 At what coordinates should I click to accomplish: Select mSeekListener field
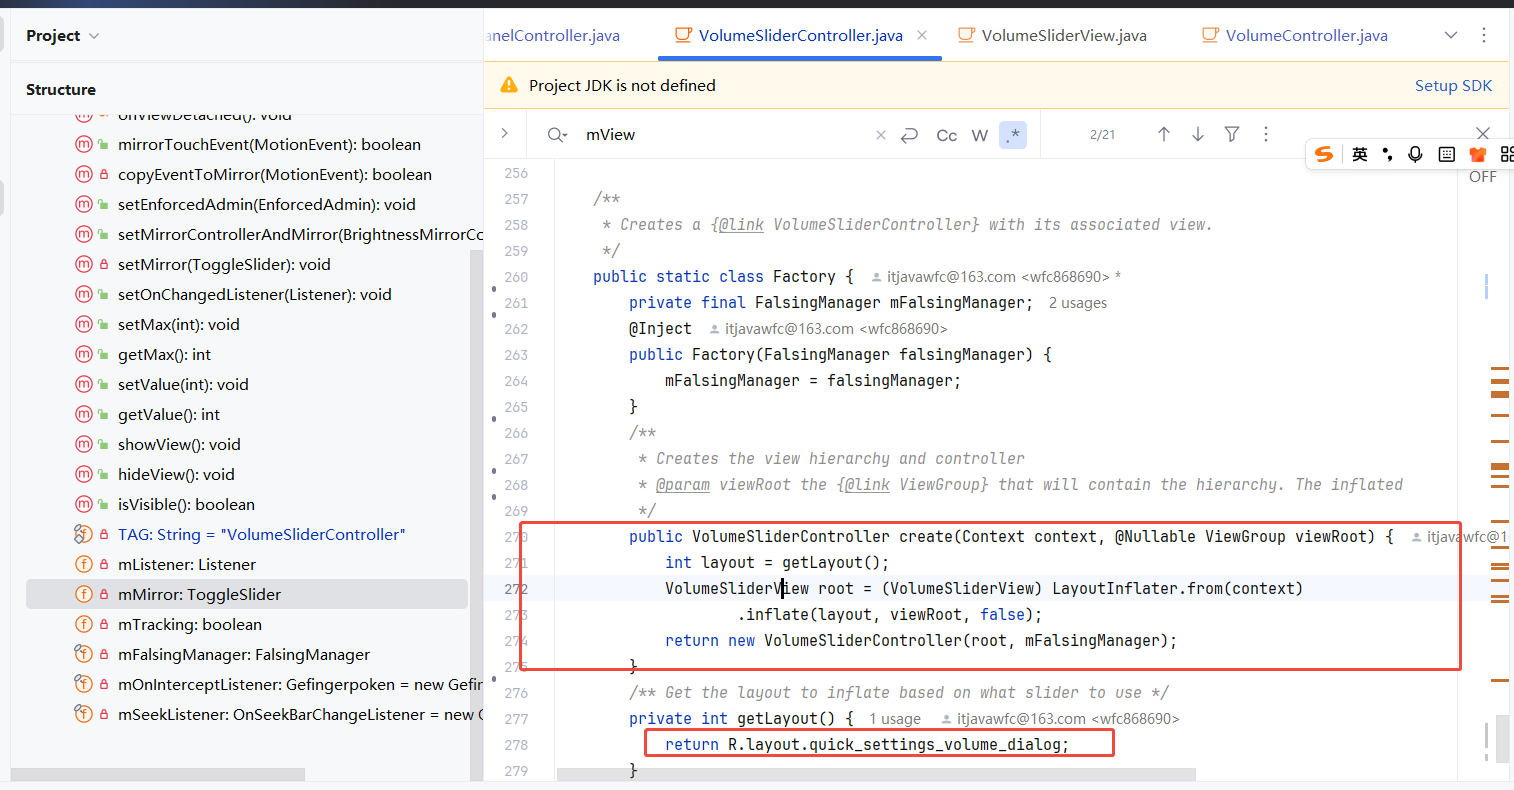(300, 715)
